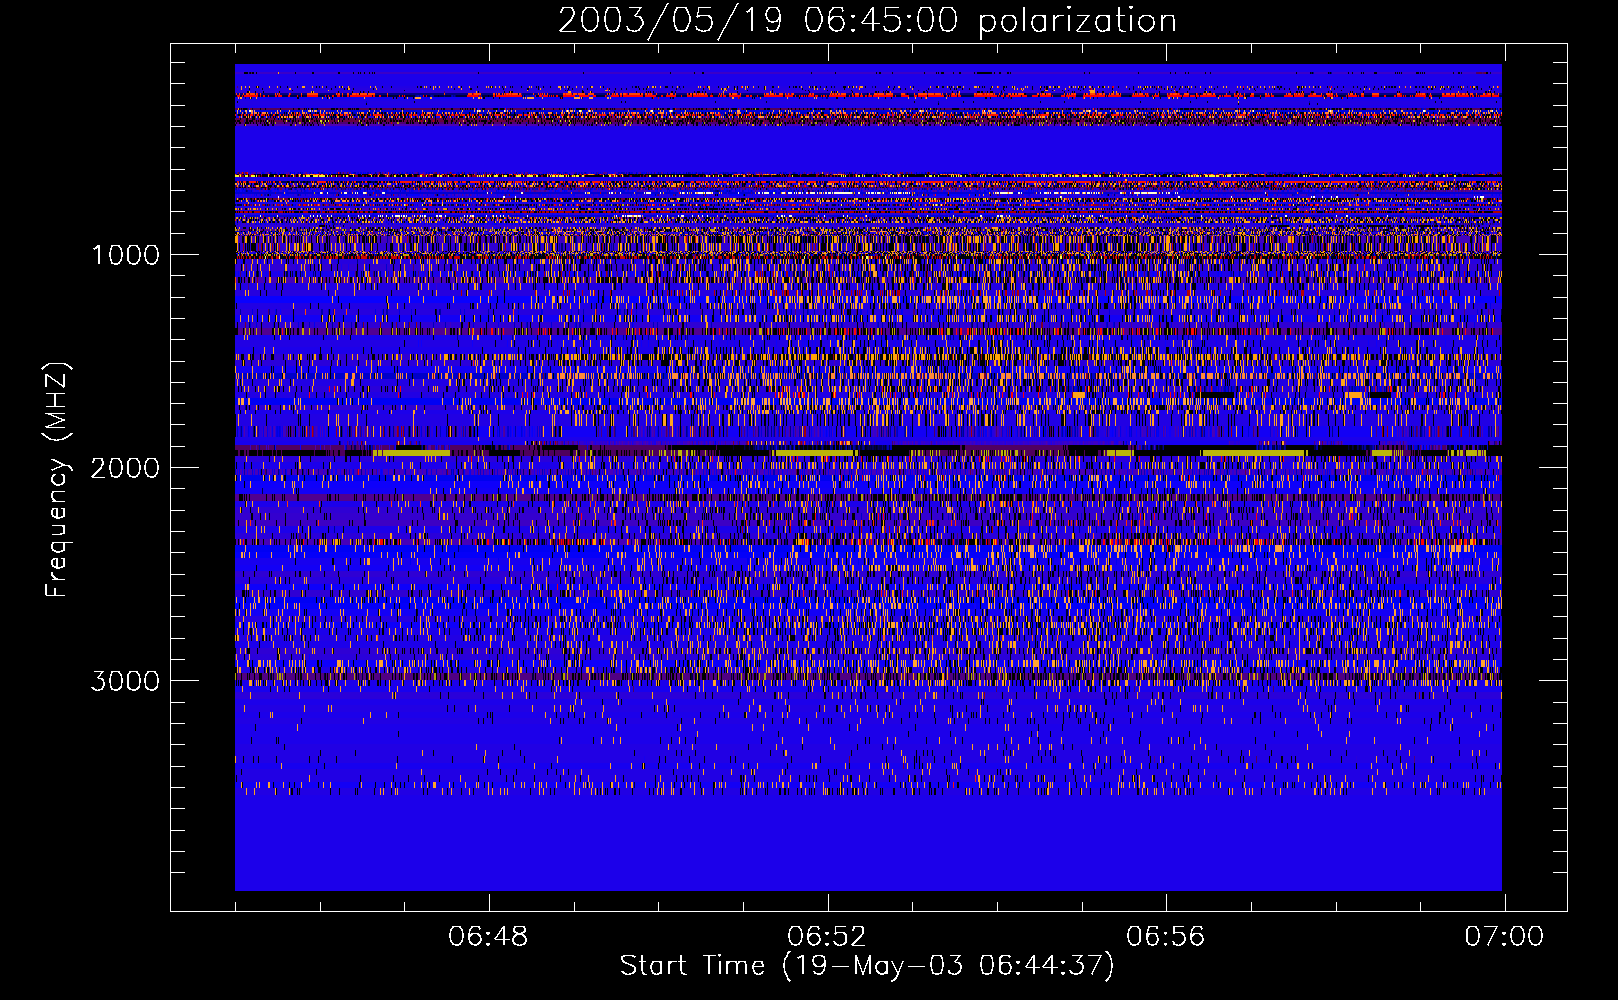Viewport: 1618px width, 1000px height.
Task: Click the 1000 frequency tick label
Action: pos(125,255)
